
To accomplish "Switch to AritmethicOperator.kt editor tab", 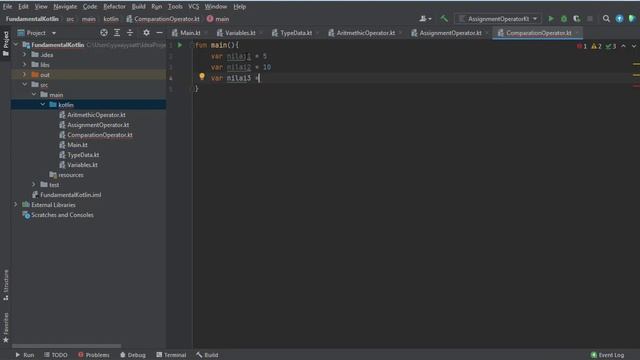I will click(364, 33).
